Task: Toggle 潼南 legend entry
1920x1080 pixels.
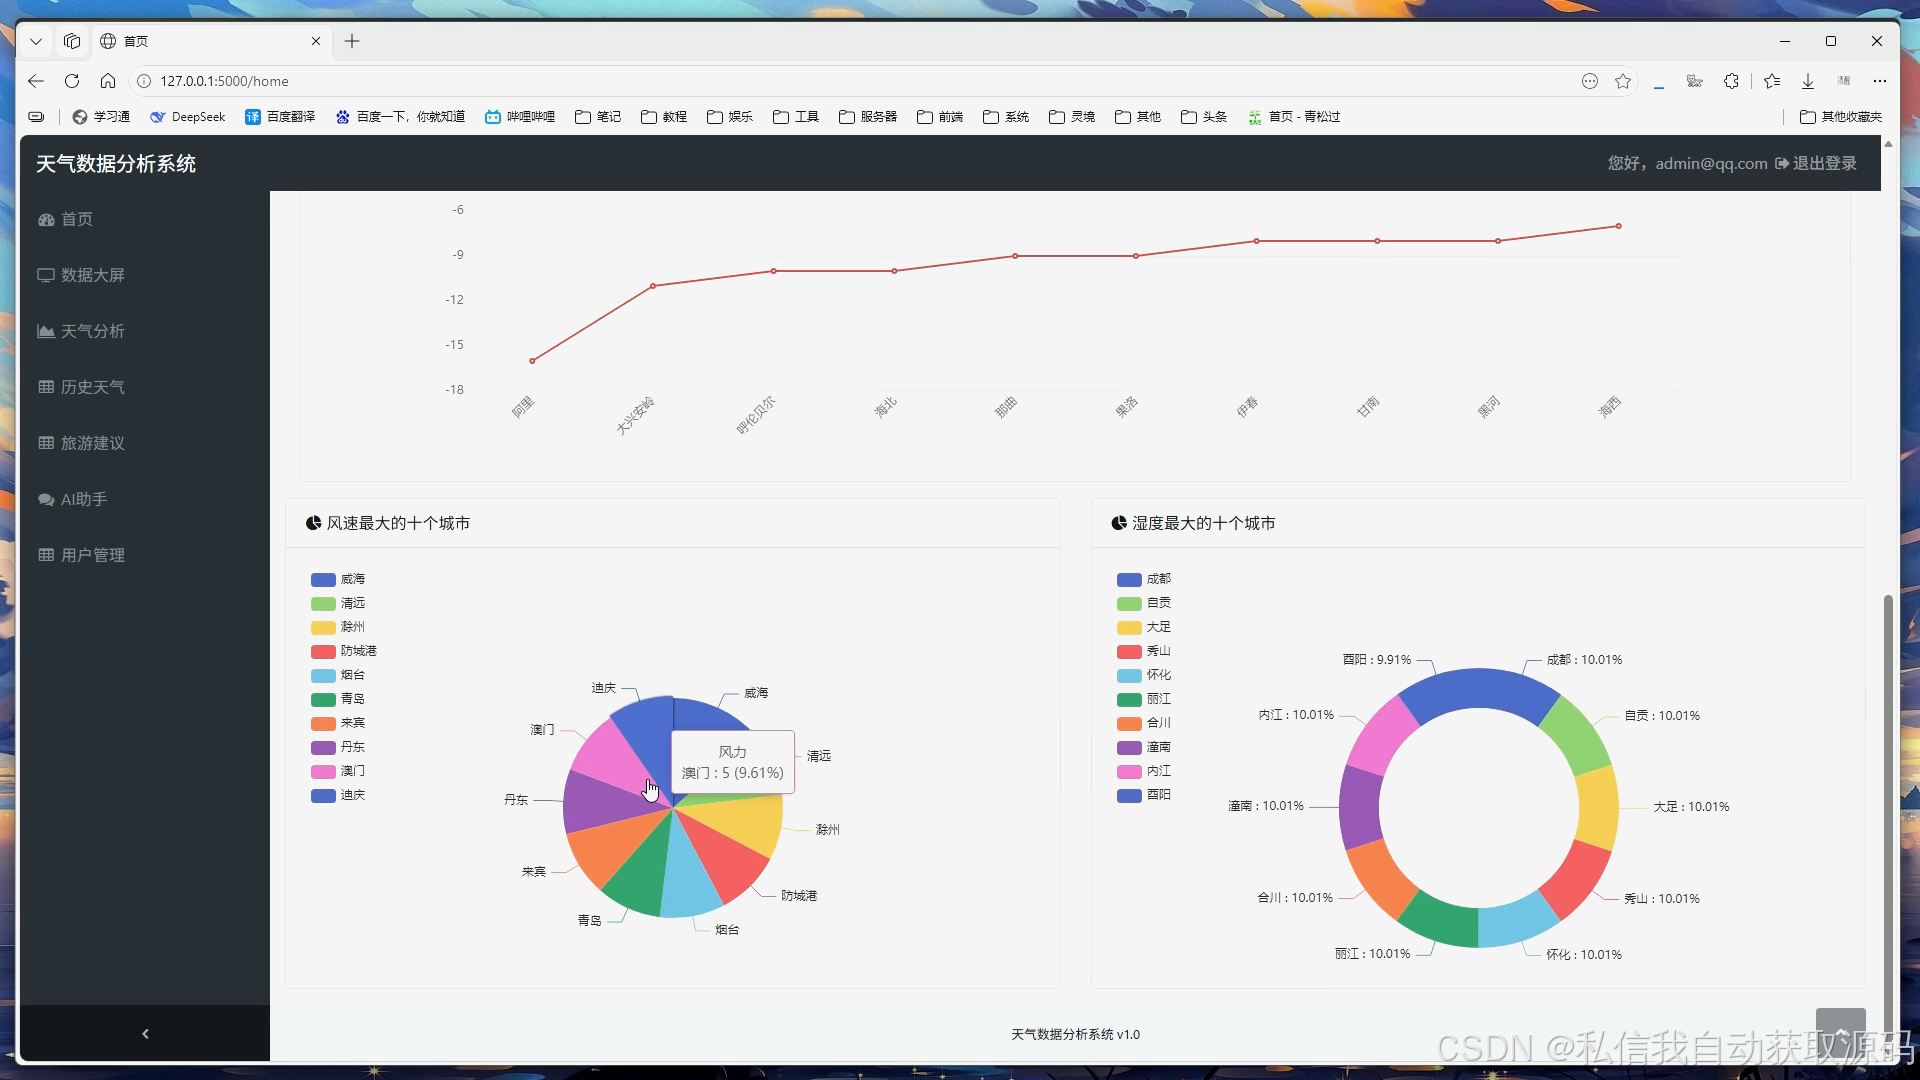Action: coord(1144,747)
